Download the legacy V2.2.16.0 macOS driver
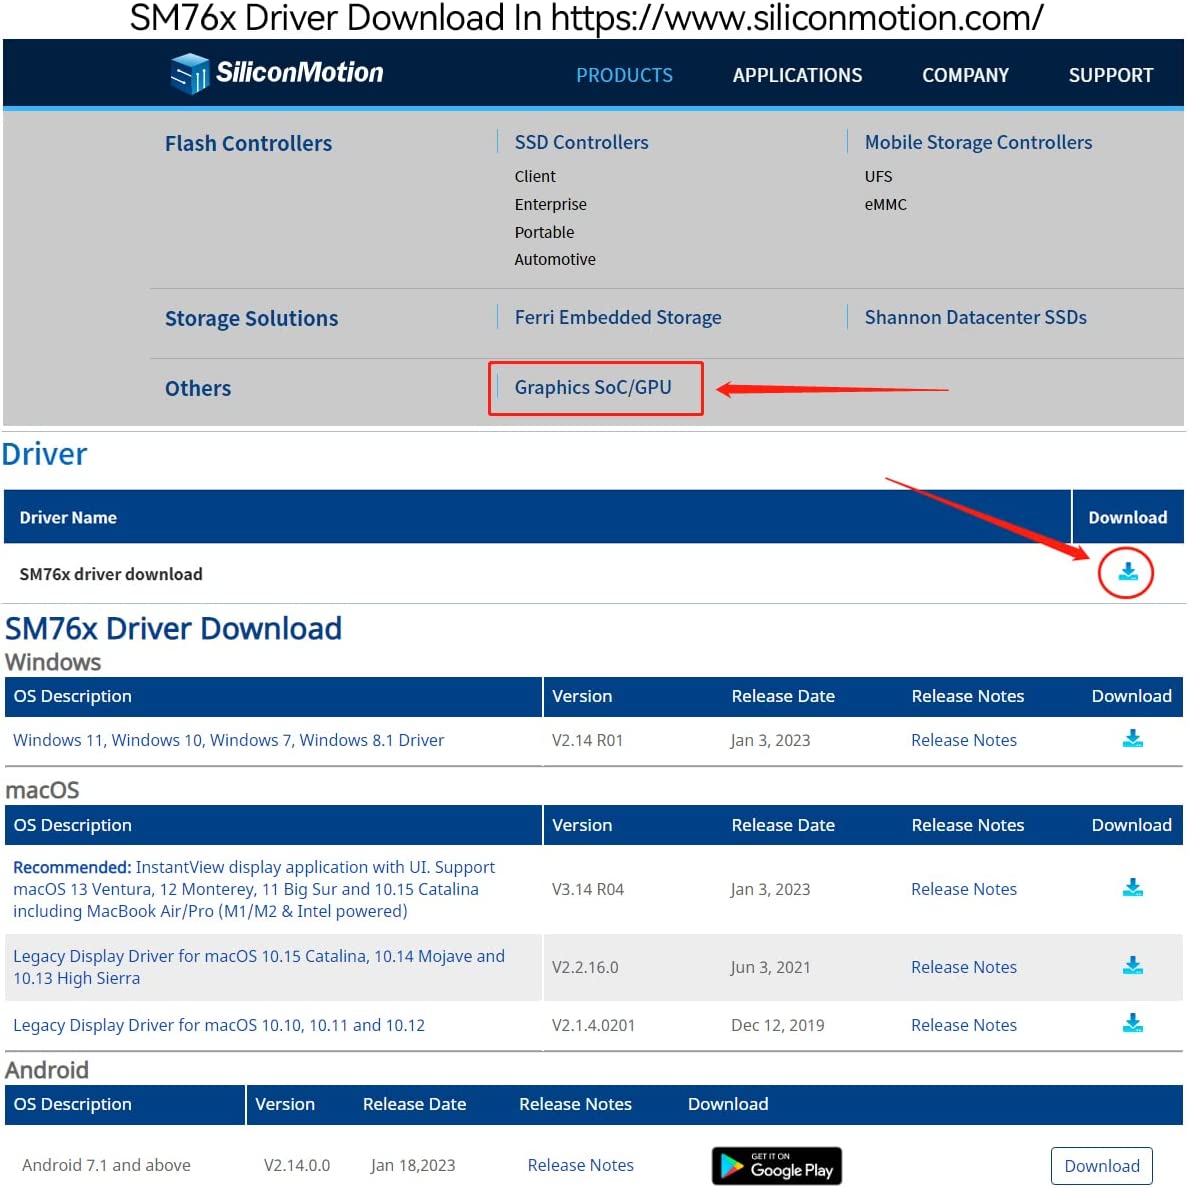Image resolution: width=1188 pixels, height=1188 pixels. 1132,966
